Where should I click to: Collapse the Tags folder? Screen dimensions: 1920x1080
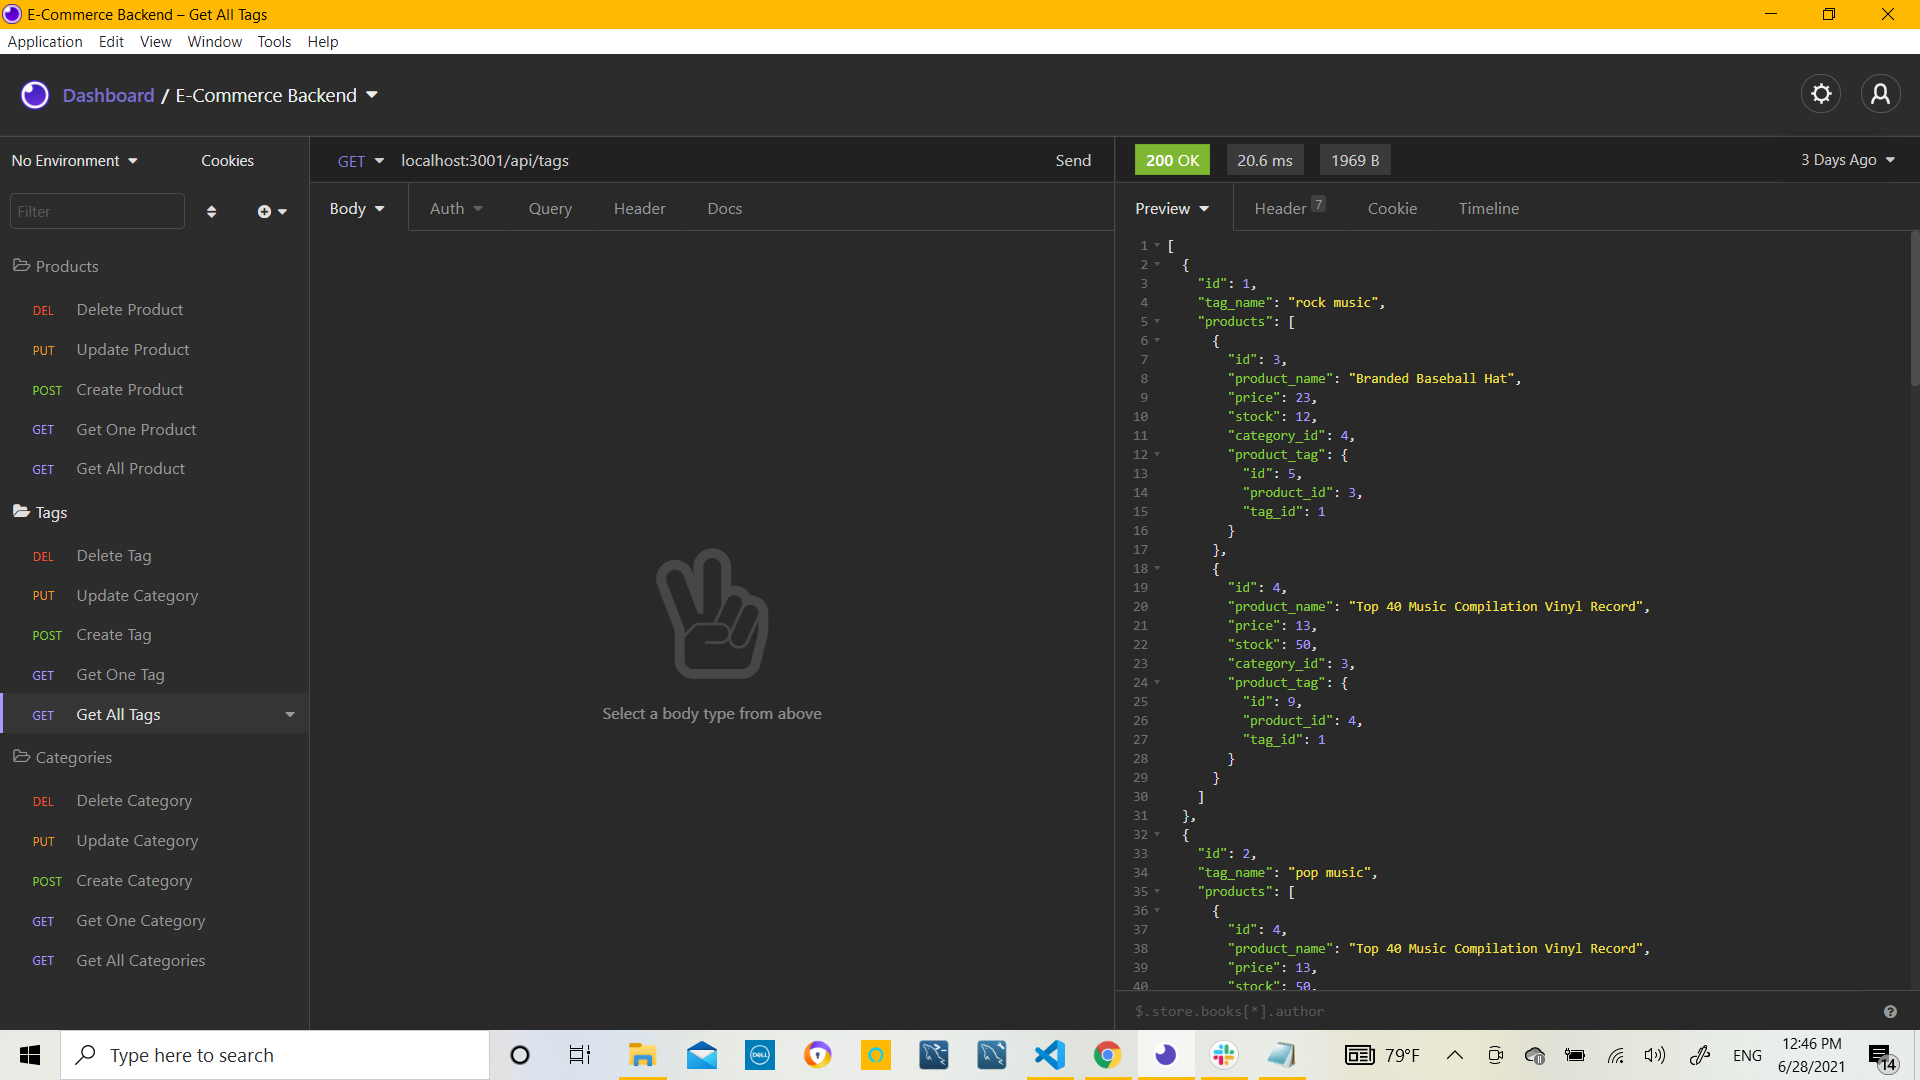pyautogui.click(x=39, y=512)
